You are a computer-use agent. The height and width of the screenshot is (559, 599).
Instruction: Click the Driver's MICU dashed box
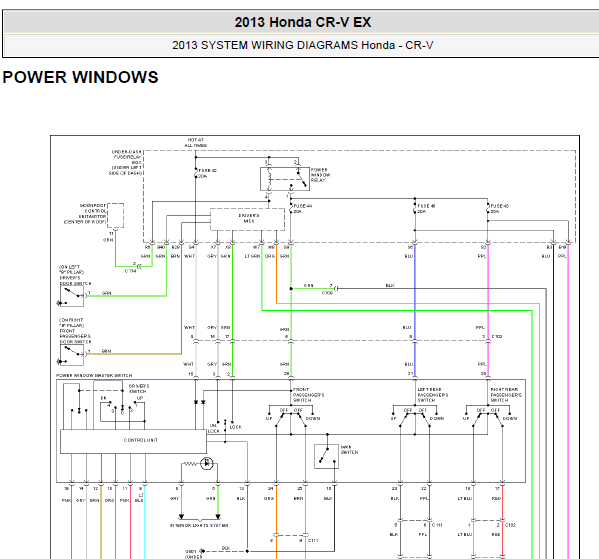pos(248,219)
